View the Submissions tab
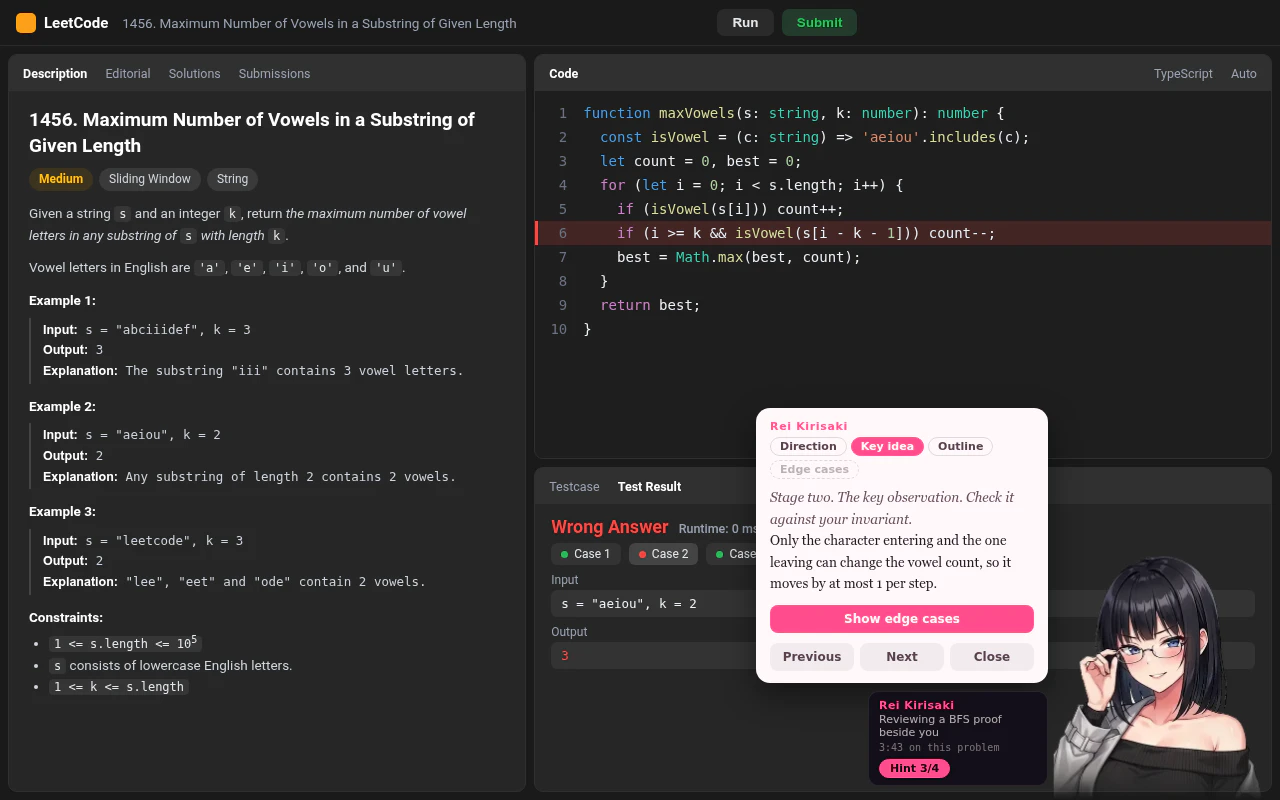The image size is (1280, 800). (x=274, y=74)
